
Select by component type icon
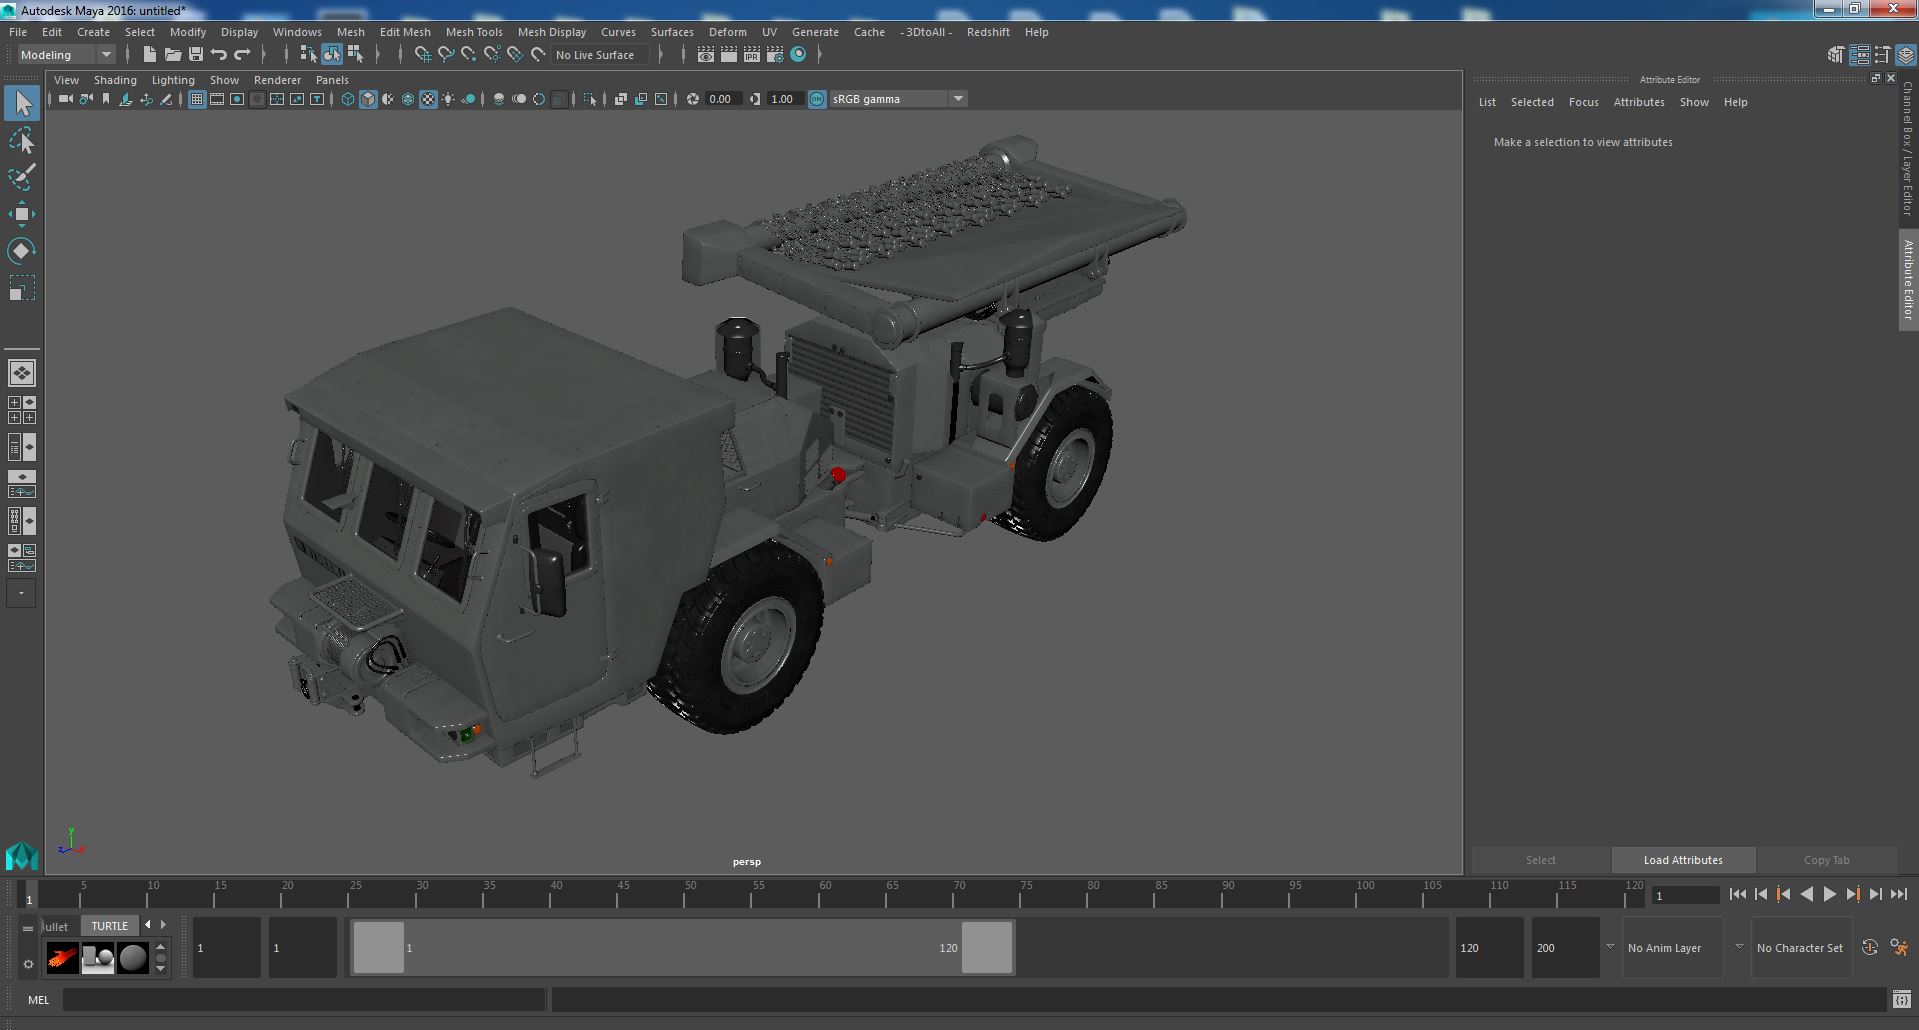click(355, 54)
